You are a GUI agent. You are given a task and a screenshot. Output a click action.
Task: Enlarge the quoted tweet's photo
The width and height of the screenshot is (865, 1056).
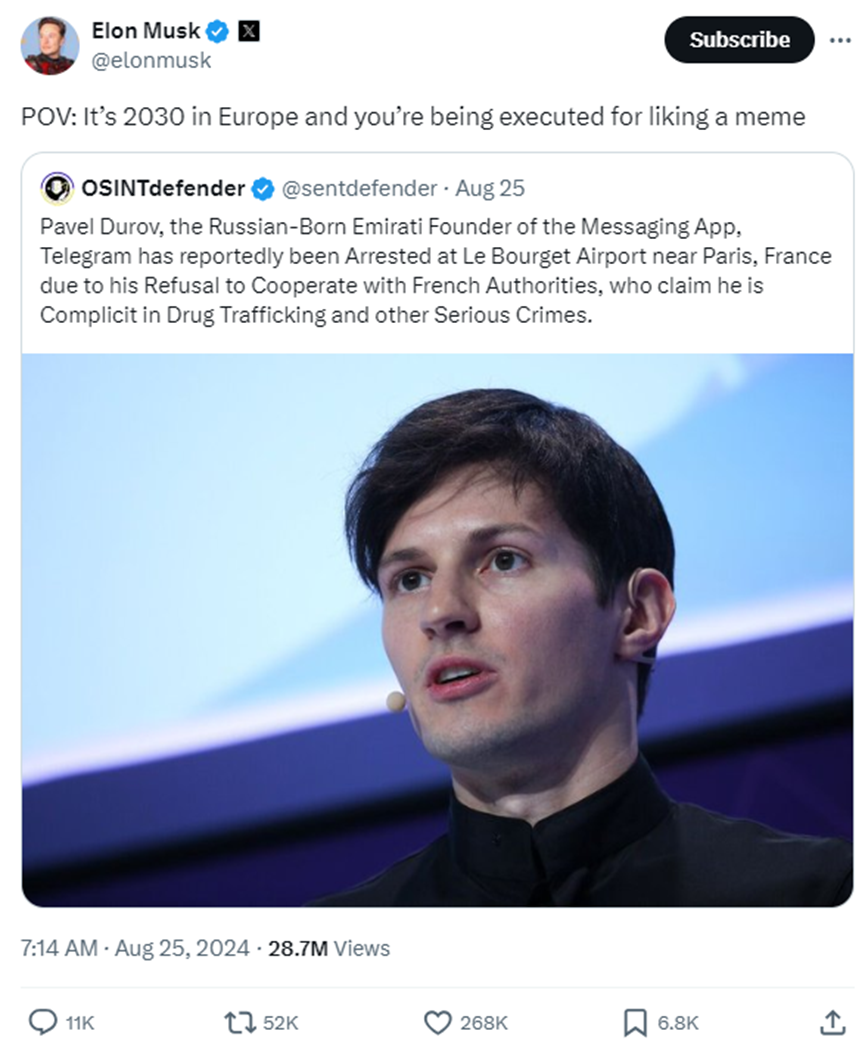(x=437, y=630)
